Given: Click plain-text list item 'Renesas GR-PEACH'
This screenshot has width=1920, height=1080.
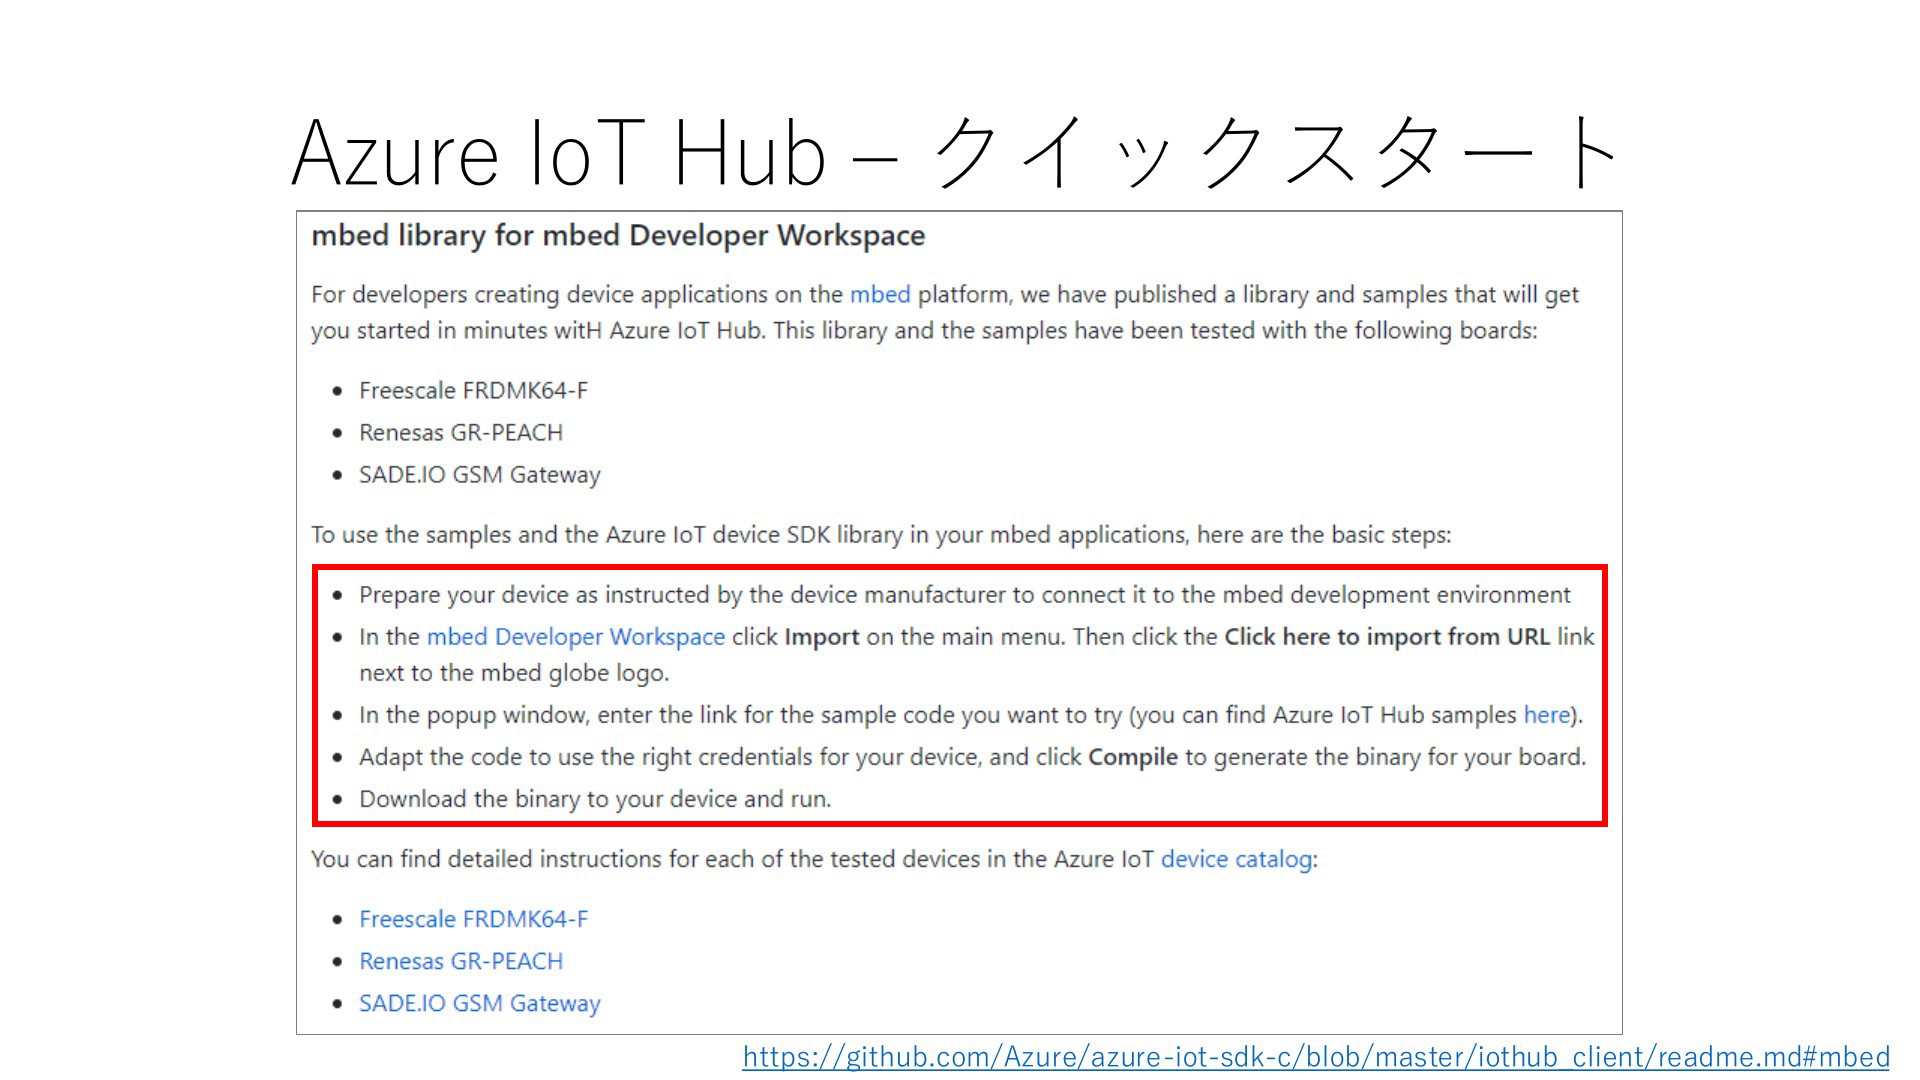Looking at the screenshot, I should 461,433.
